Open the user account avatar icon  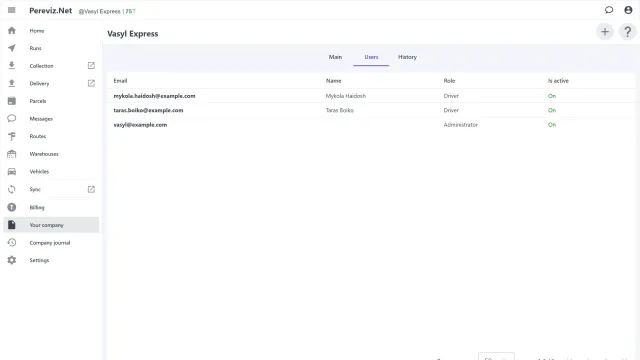pos(628,10)
